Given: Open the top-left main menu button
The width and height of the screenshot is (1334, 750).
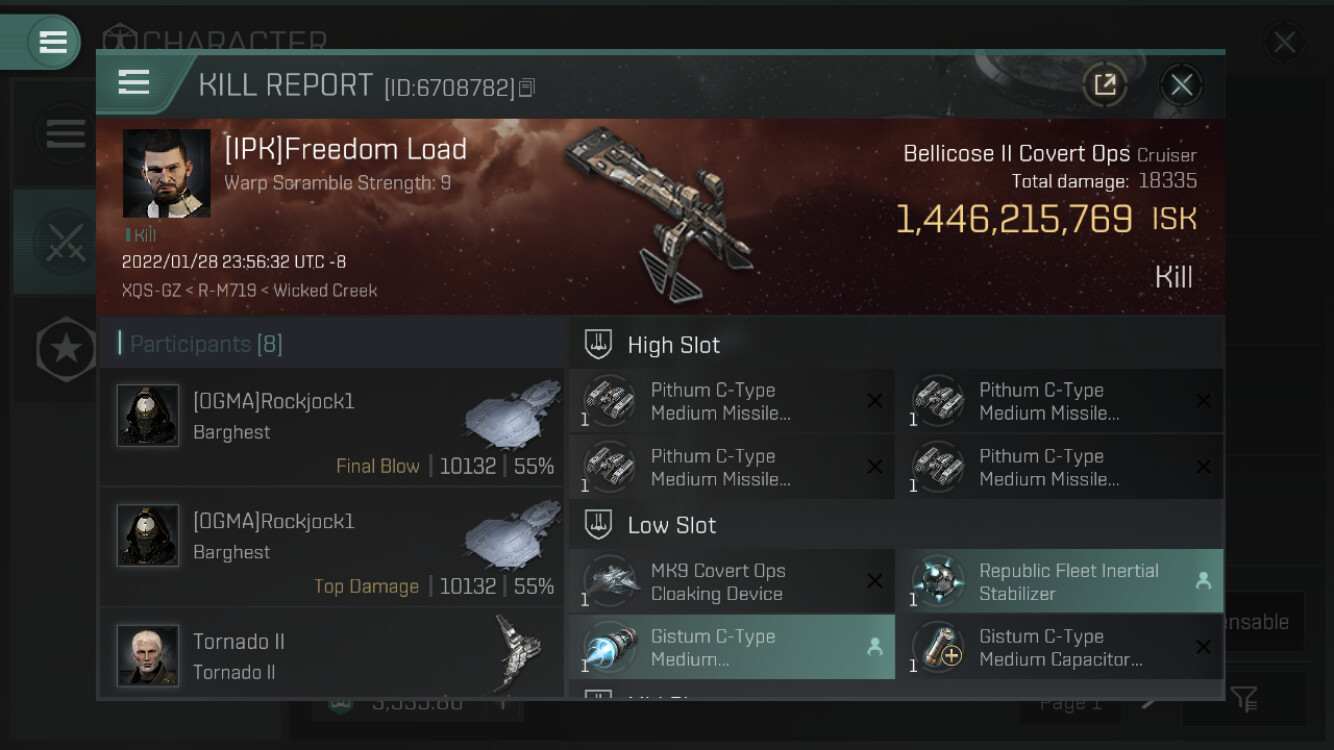Looking at the screenshot, I should pos(51,42).
